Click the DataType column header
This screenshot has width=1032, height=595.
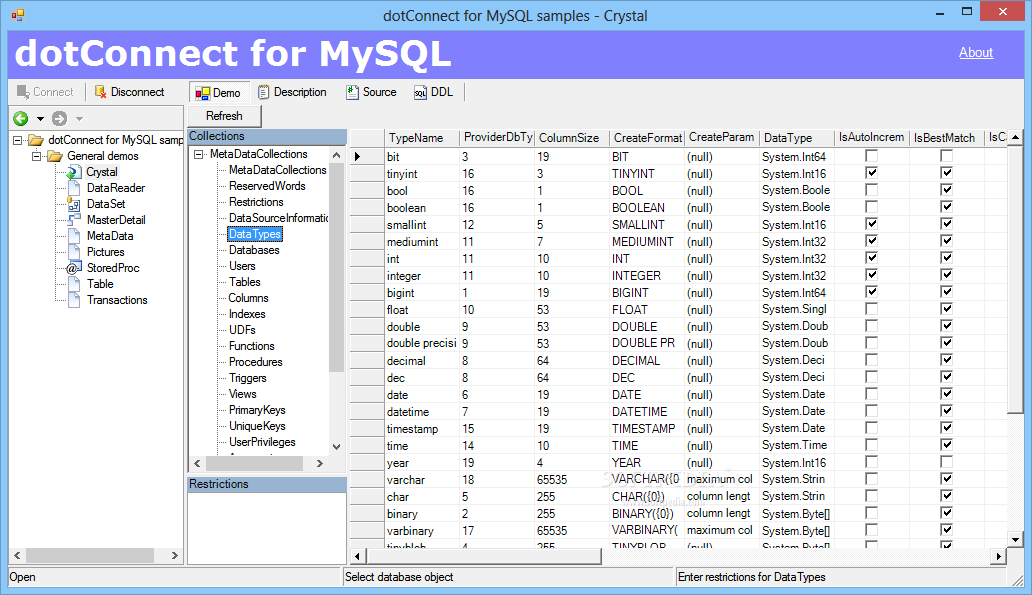coord(797,138)
